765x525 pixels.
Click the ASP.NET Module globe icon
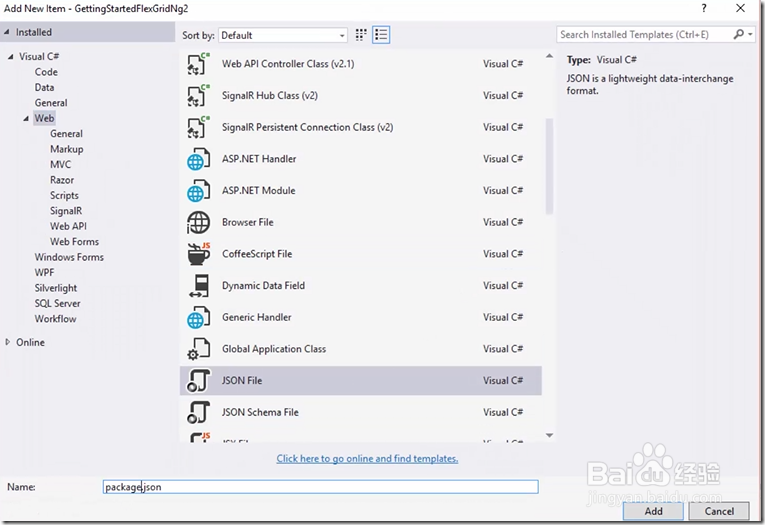199,191
